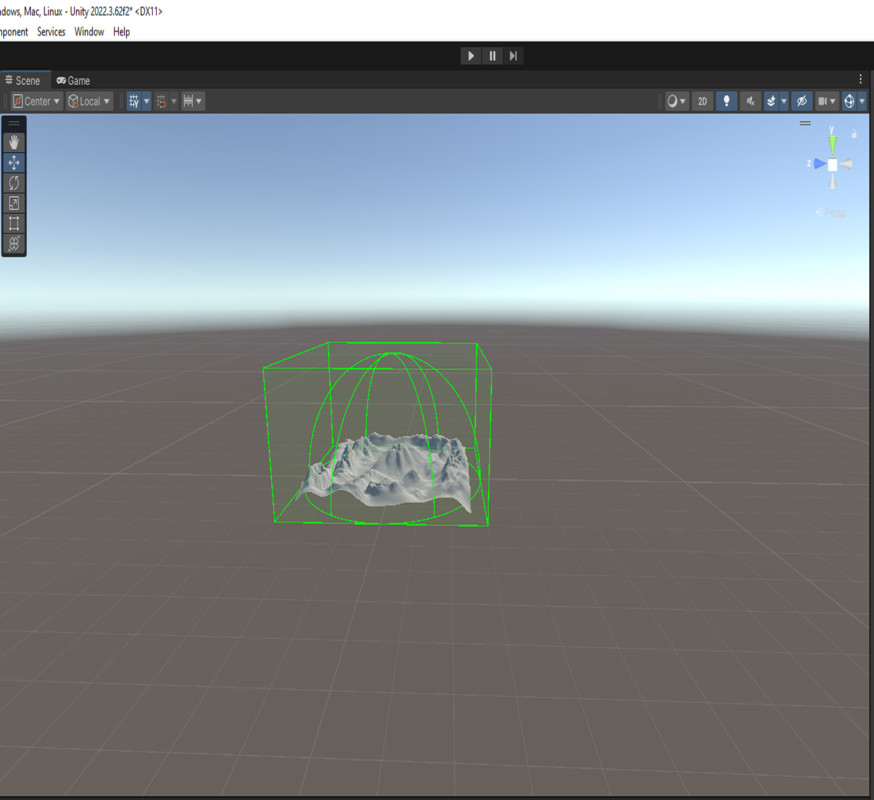Click the snap increment settings icon
874x800 pixels.
click(188, 101)
